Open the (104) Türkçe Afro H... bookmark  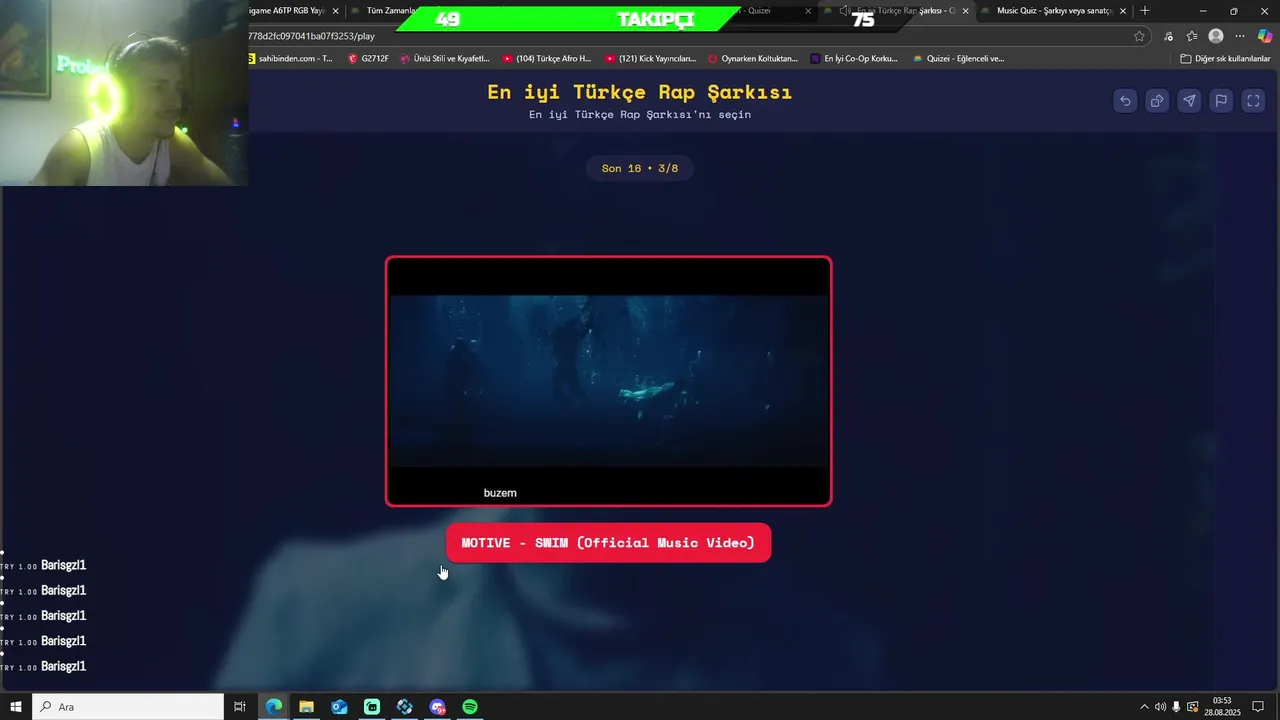547,59
